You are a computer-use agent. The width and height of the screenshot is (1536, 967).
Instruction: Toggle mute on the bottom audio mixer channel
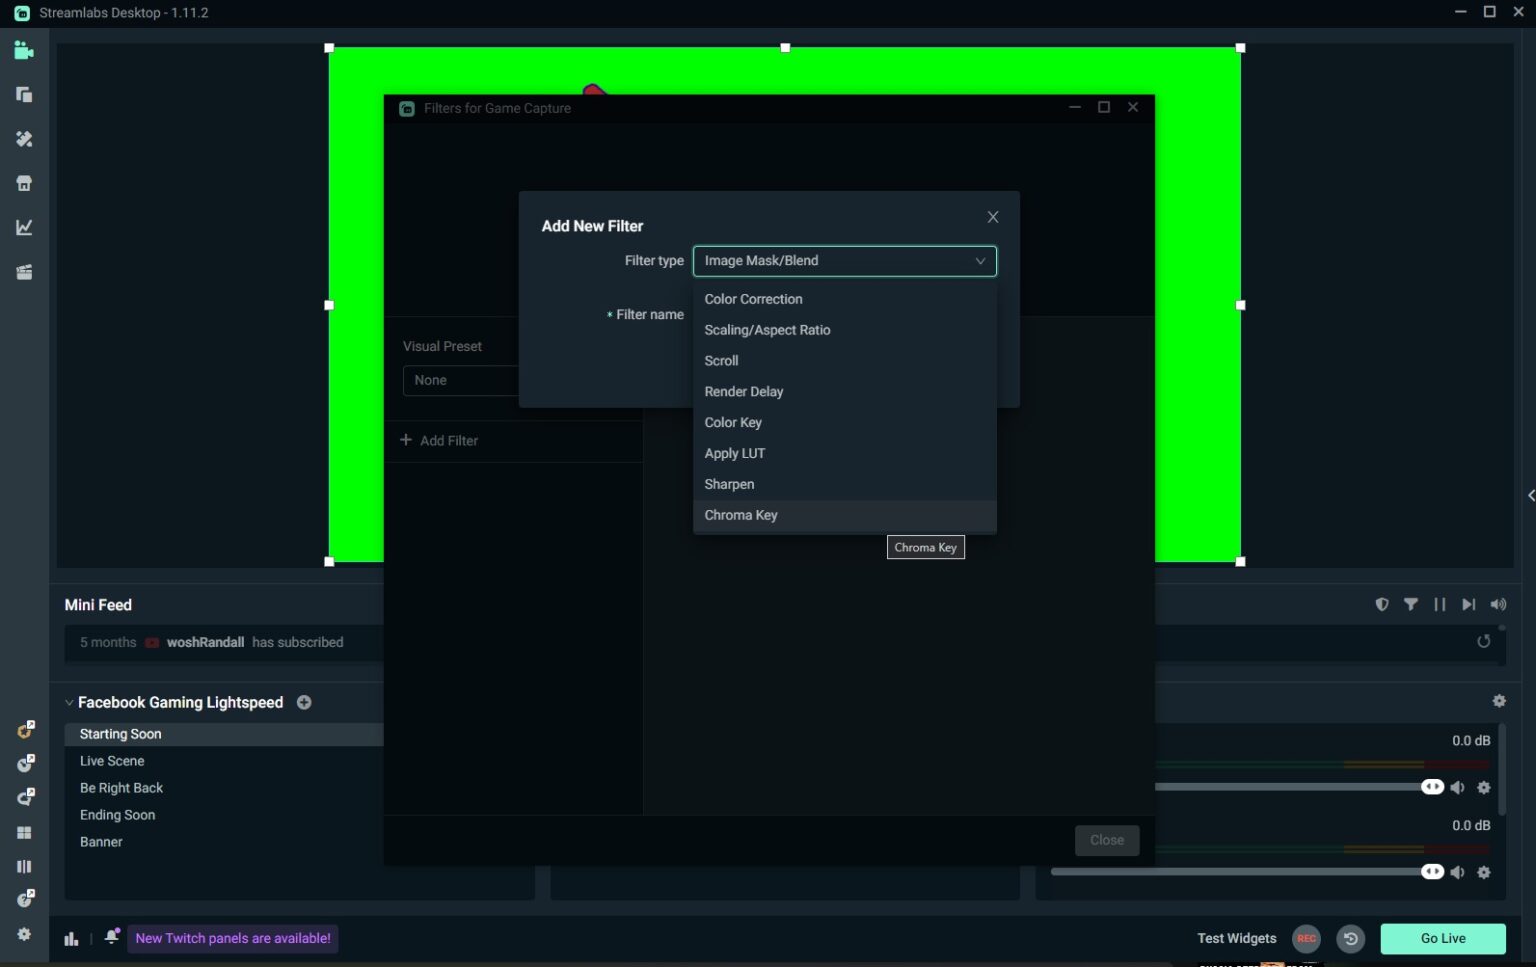[1458, 871]
